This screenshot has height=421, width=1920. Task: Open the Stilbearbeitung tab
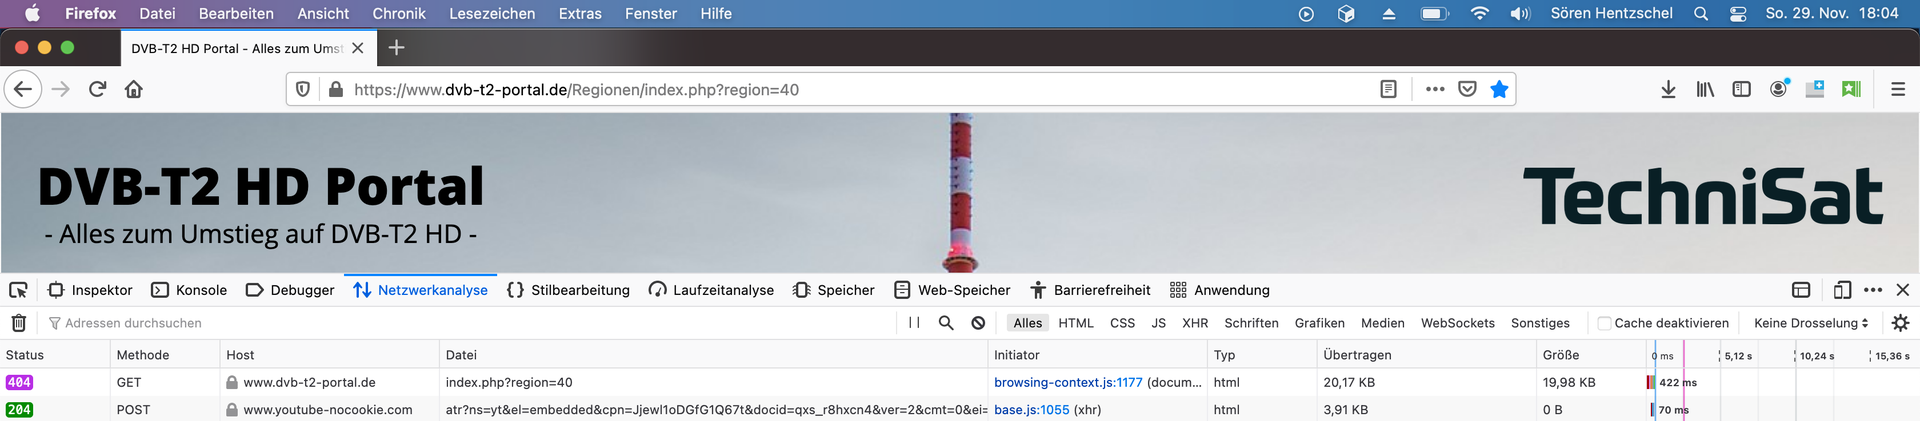(568, 290)
